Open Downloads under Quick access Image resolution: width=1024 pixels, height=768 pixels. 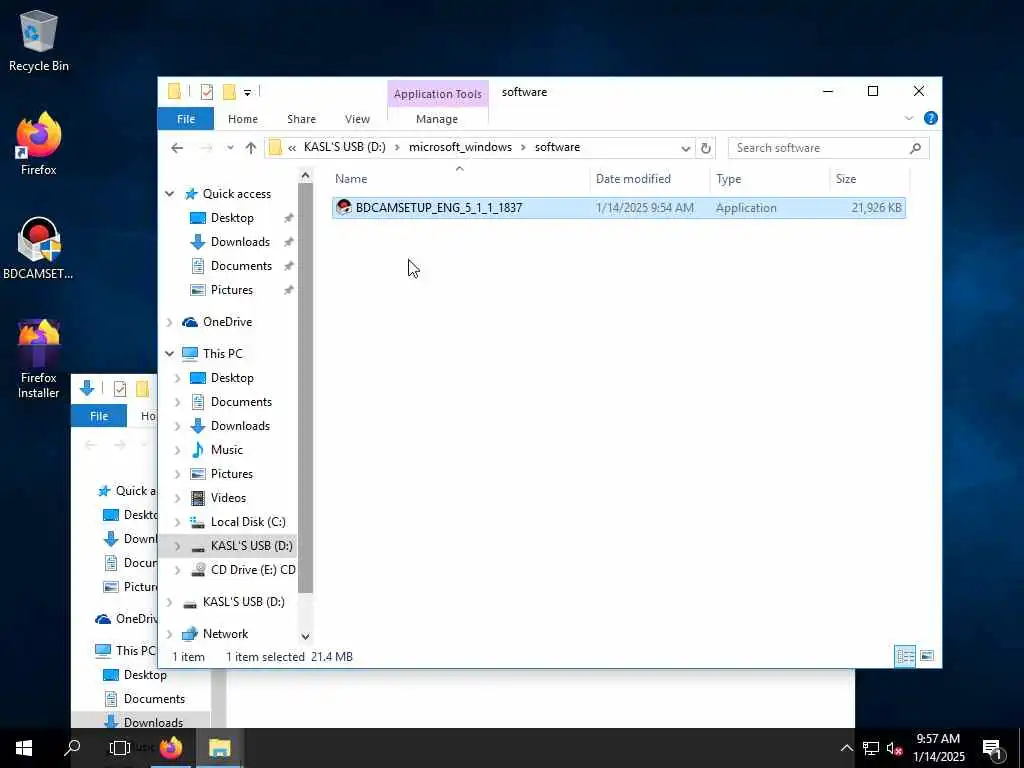point(240,242)
